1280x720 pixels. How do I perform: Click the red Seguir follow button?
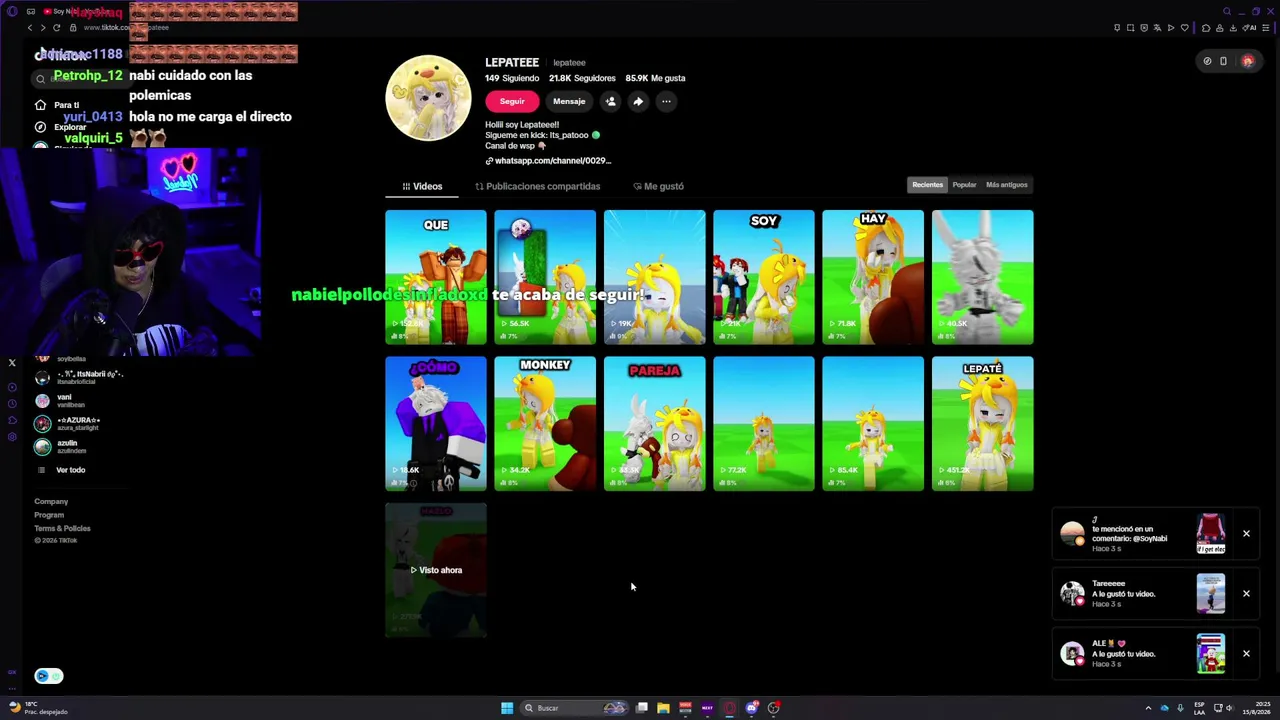point(512,101)
